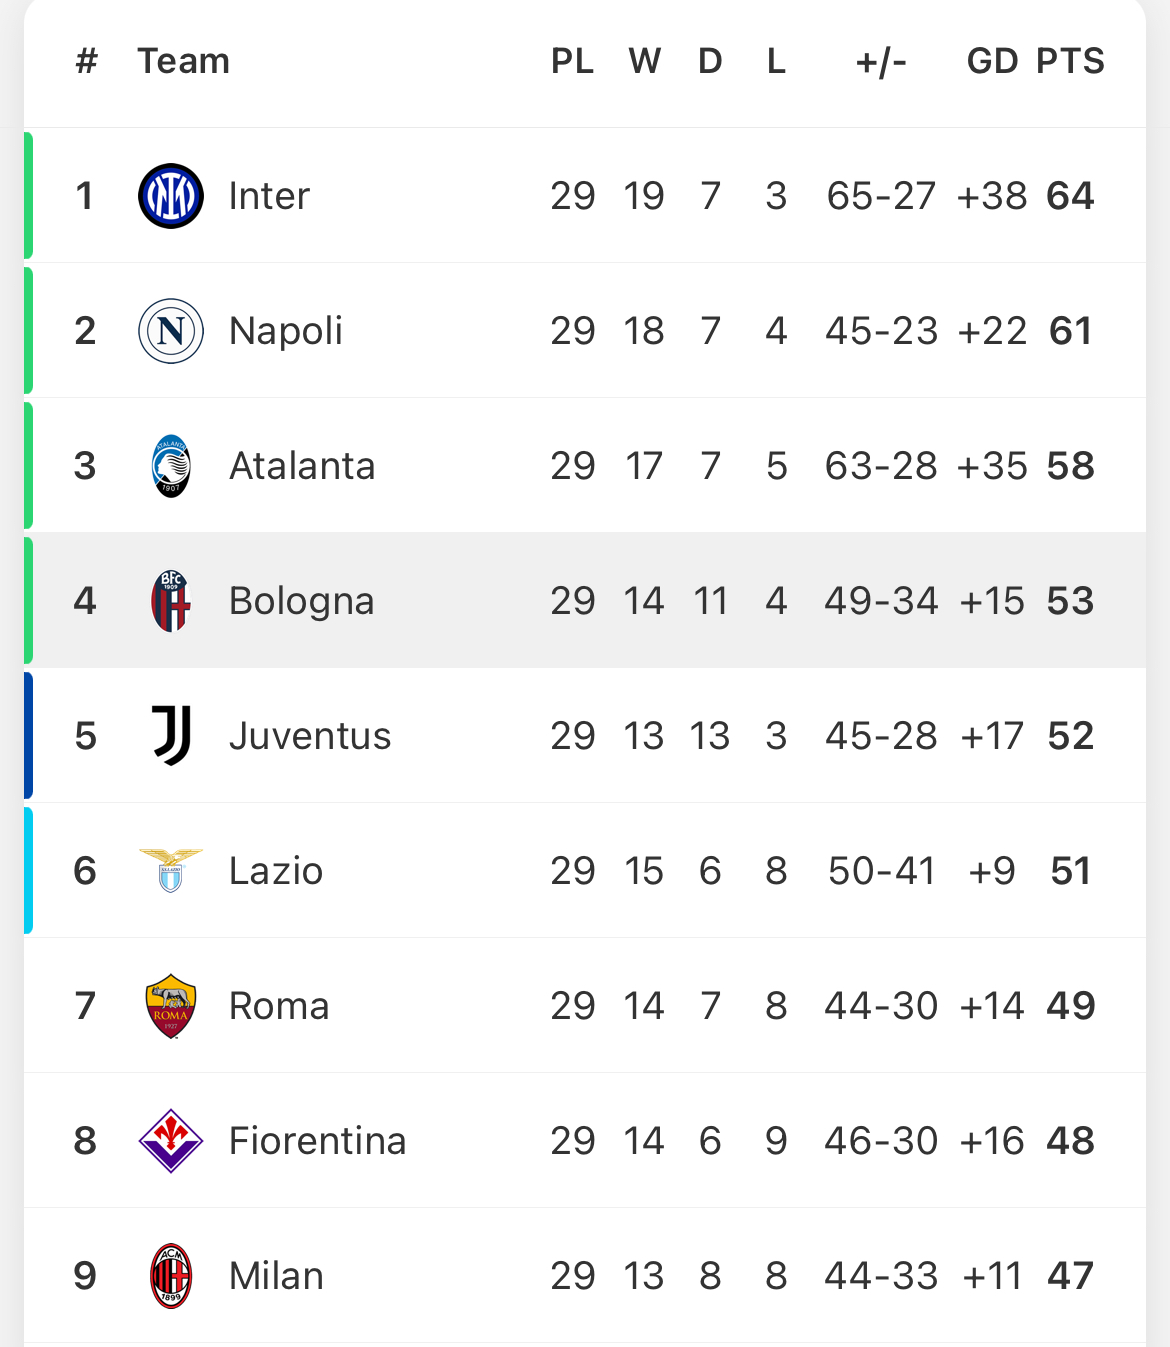
Task: Select Napoli's 61 points value
Action: click(x=1070, y=331)
